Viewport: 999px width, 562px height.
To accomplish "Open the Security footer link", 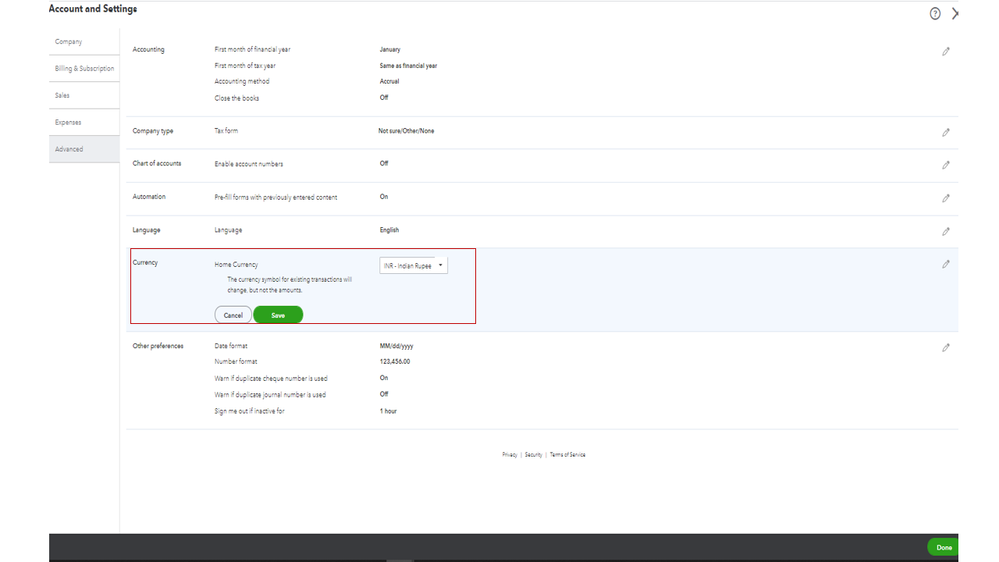I will pyautogui.click(x=533, y=455).
